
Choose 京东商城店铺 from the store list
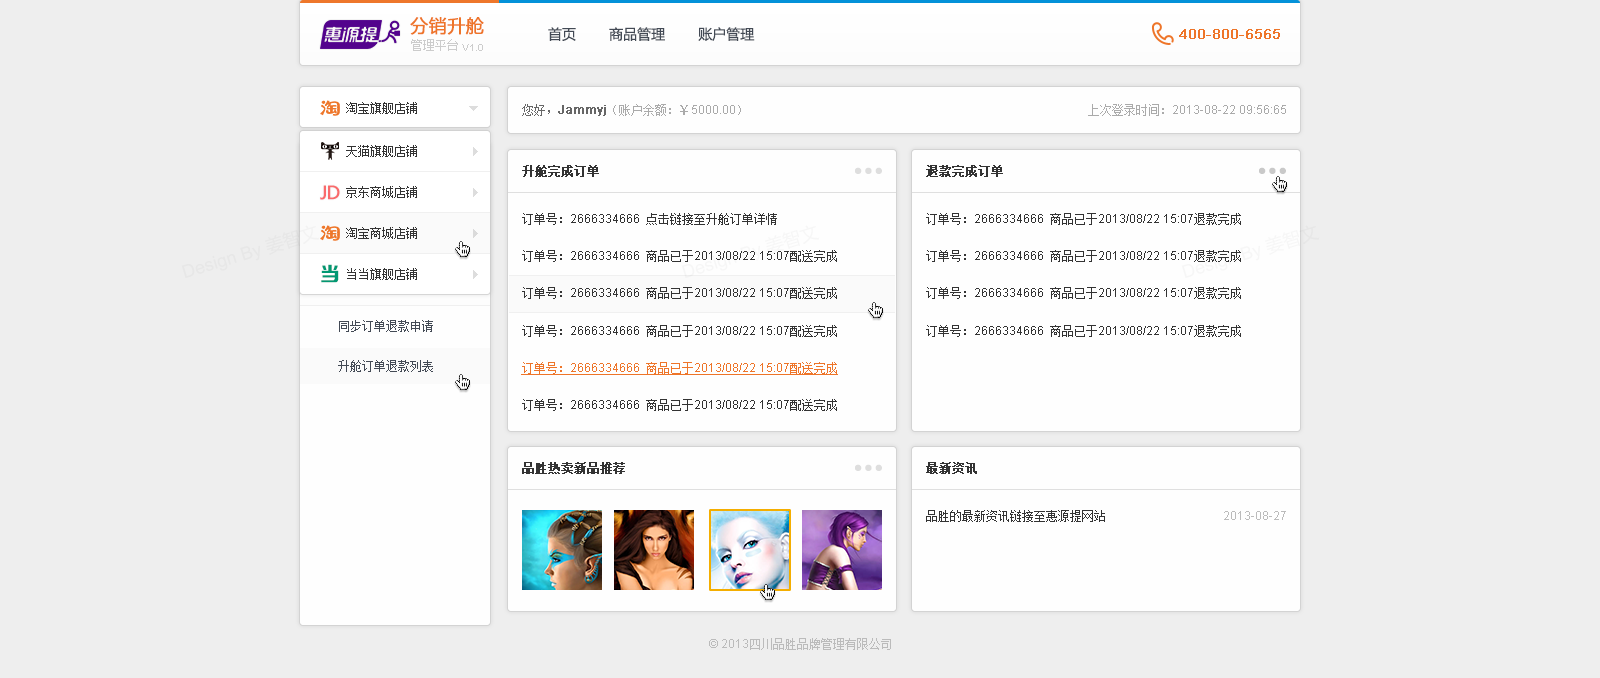395,192
